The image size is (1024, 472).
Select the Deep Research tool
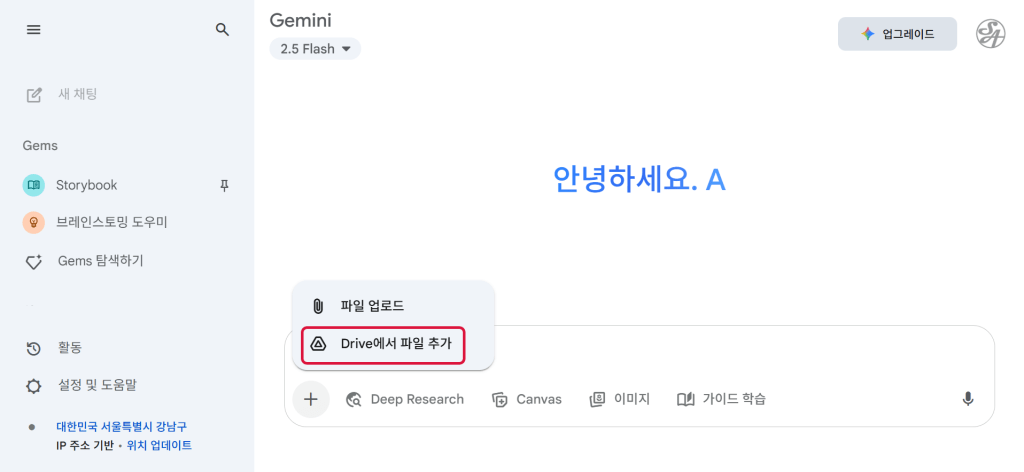(x=405, y=399)
